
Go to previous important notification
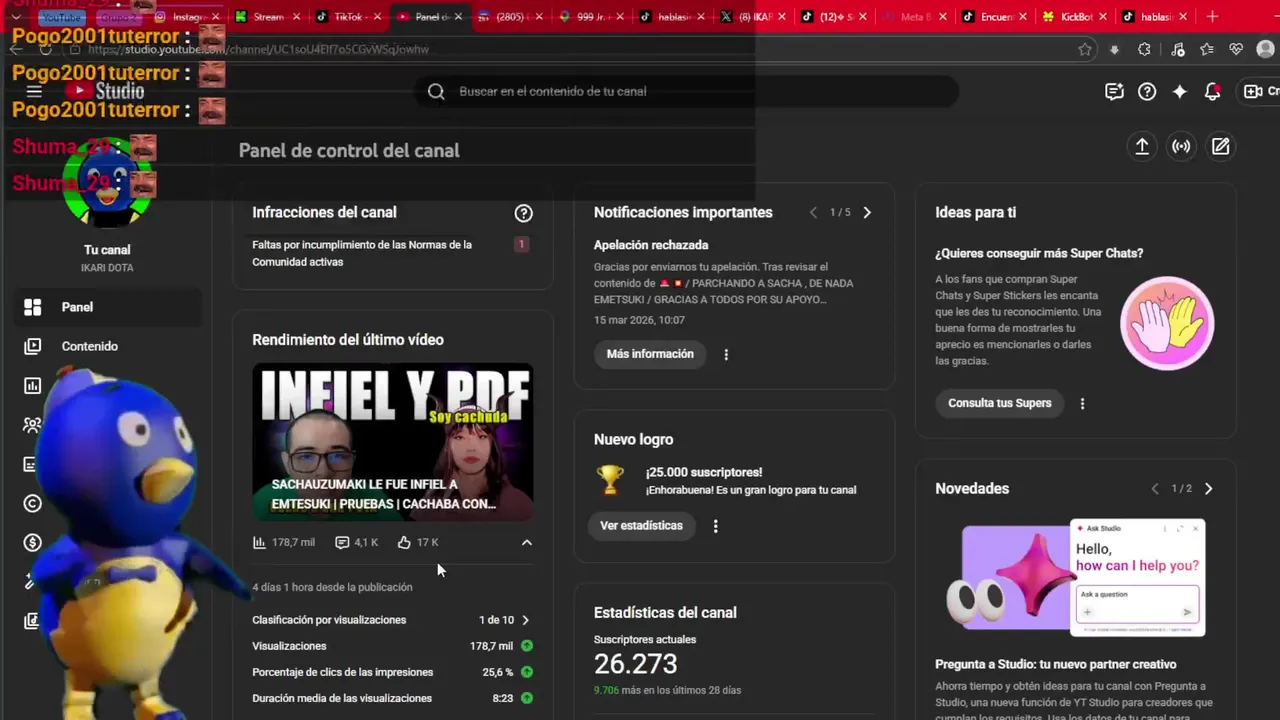pyautogui.click(x=813, y=212)
